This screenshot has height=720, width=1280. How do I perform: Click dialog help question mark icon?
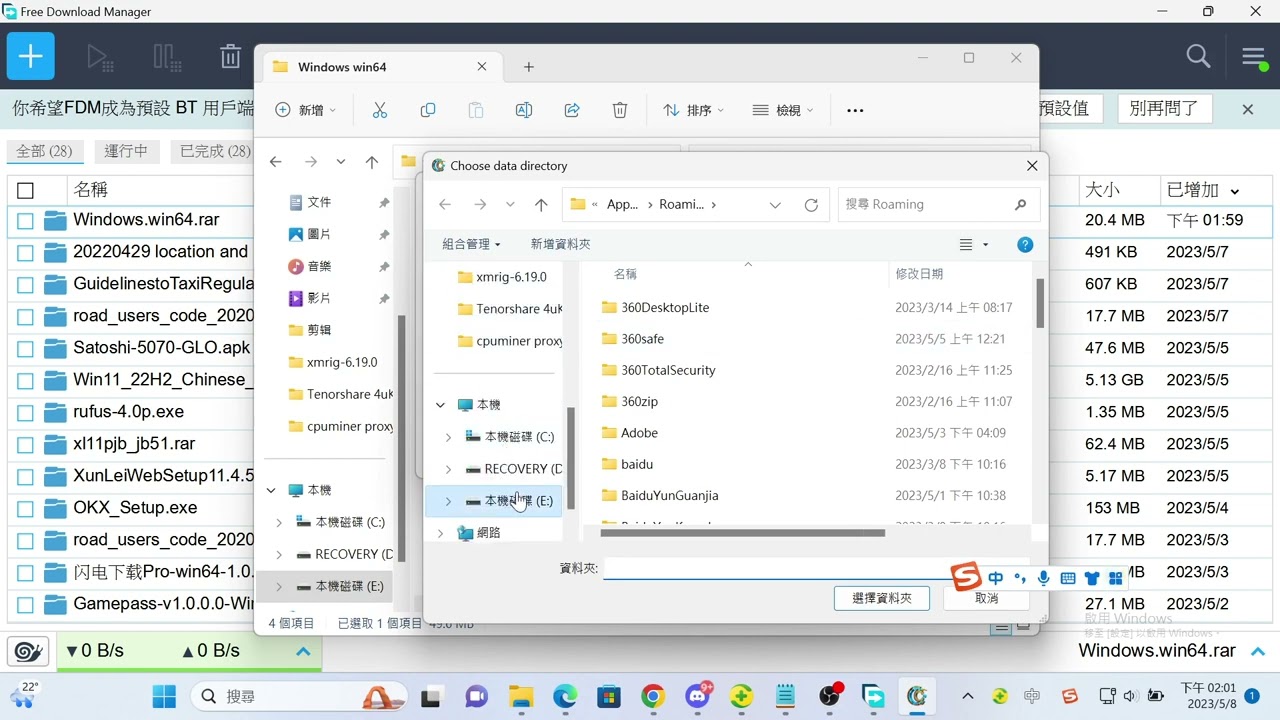[1025, 244]
